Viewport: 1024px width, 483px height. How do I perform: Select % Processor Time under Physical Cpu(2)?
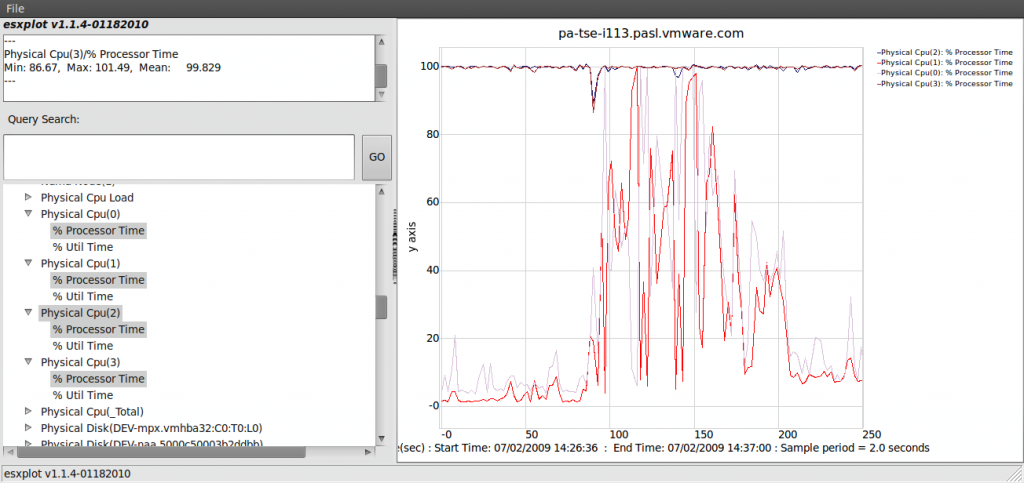pyautogui.click(x=99, y=329)
